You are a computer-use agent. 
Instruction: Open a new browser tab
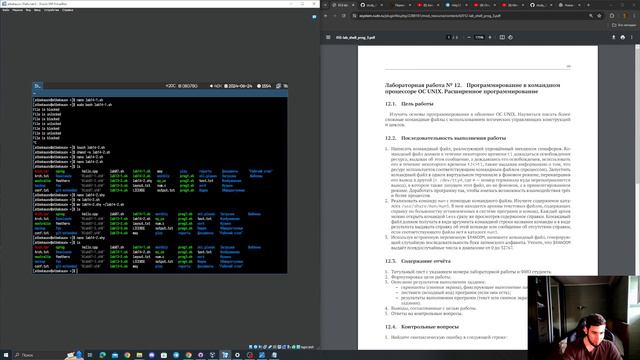[588, 5]
